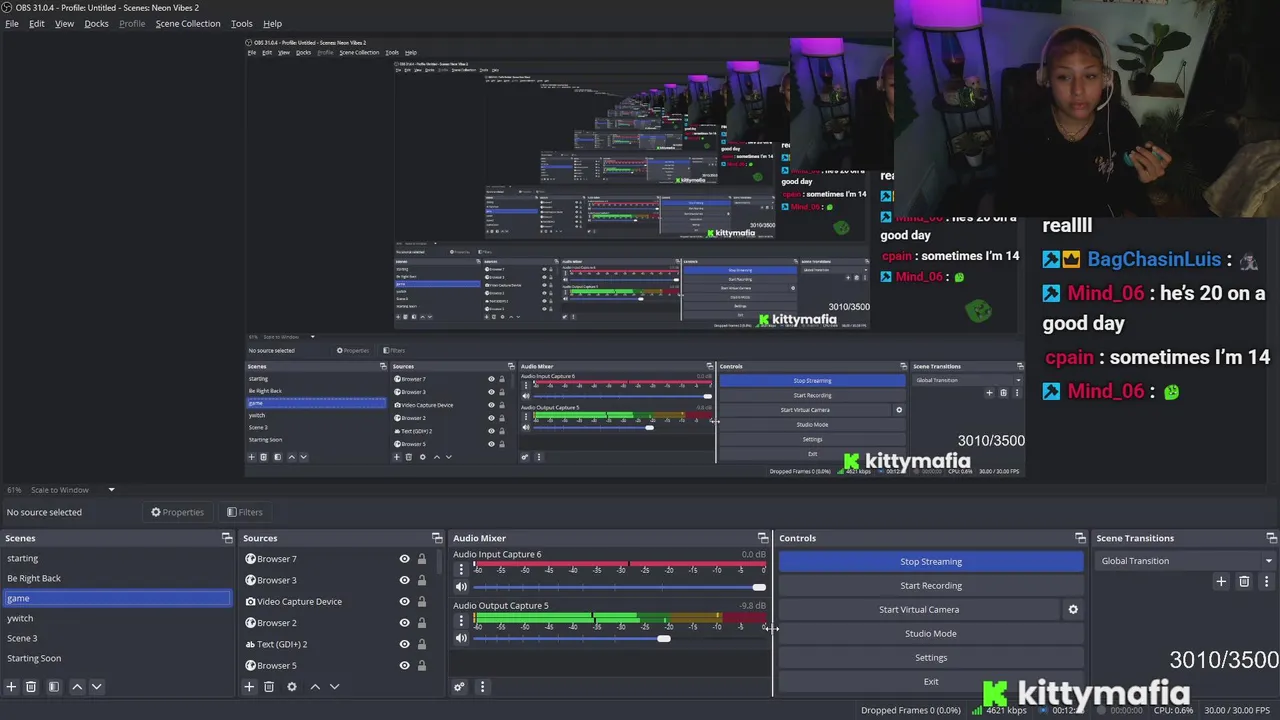Move source down in Sources toolbar
The width and height of the screenshot is (1280, 720).
334,687
